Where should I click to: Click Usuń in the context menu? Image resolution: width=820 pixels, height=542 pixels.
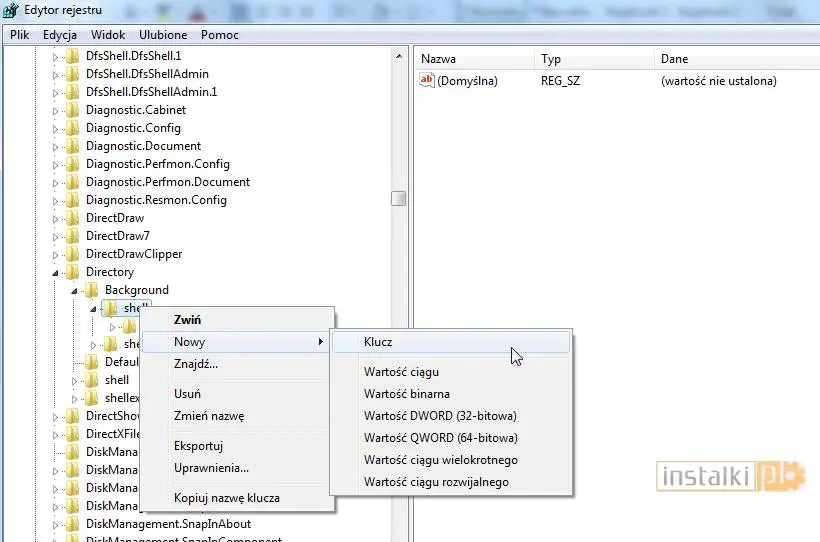click(187, 394)
